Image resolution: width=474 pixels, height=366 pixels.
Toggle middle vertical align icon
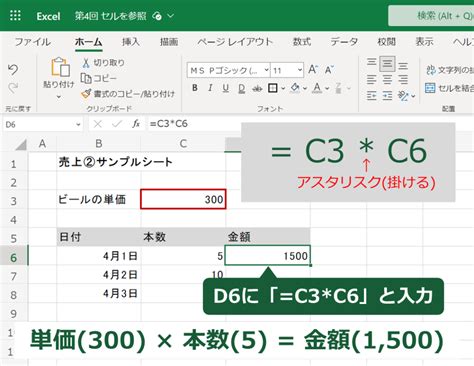[x=387, y=63]
